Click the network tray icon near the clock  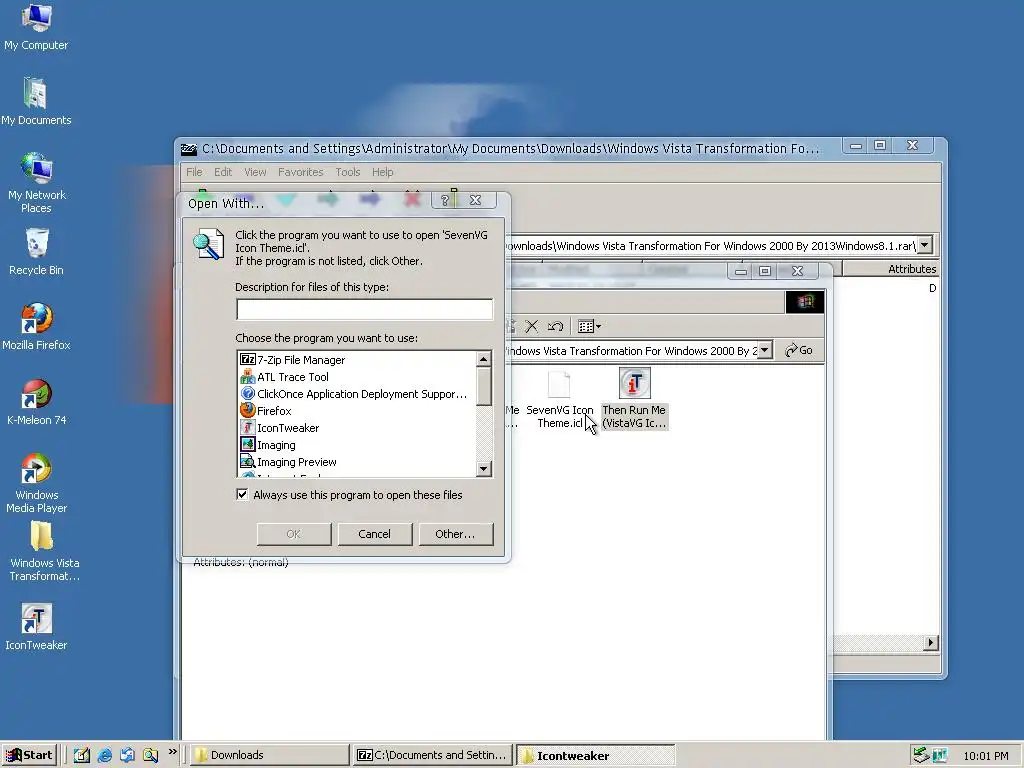pos(920,755)
